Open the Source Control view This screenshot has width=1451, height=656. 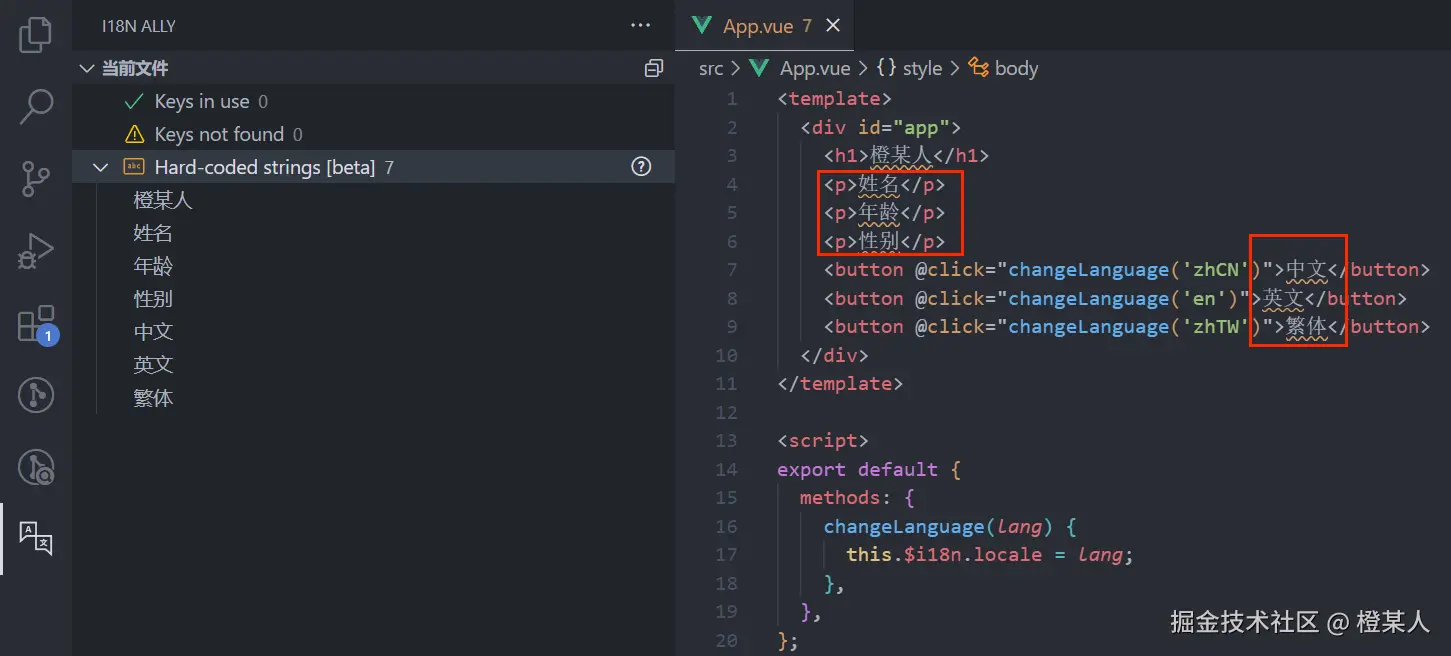pos(36,179)
